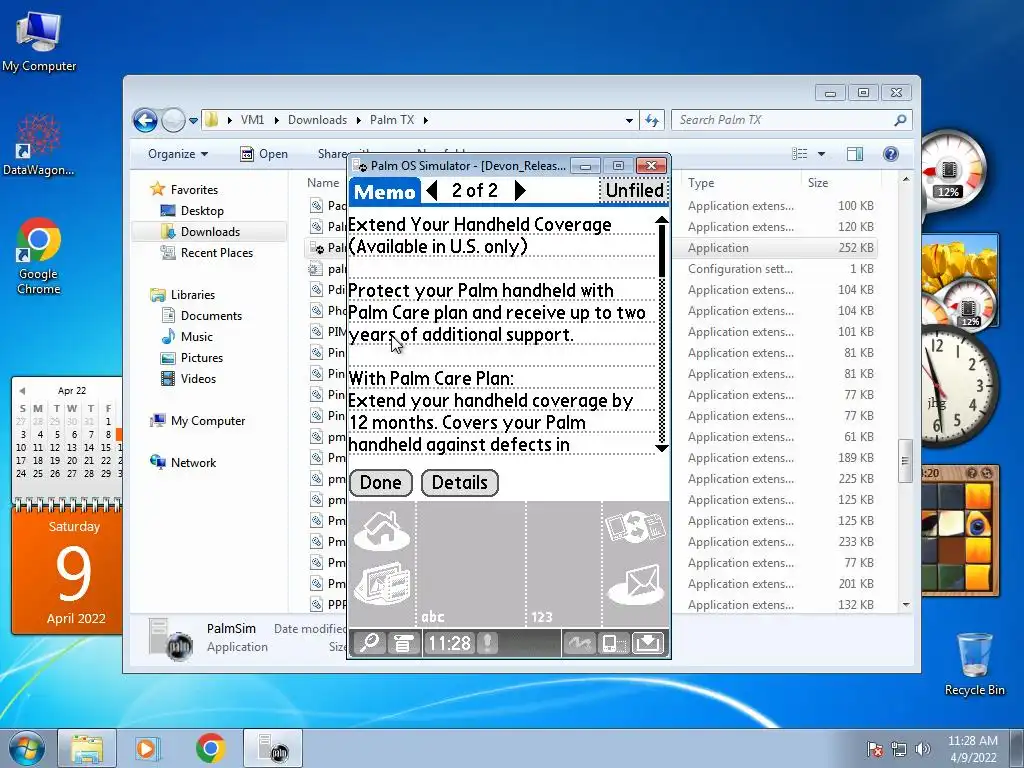Click VM1 in the address breadcrumb
The height and width of the screenshot is (768, 1024).
point(252,120)
